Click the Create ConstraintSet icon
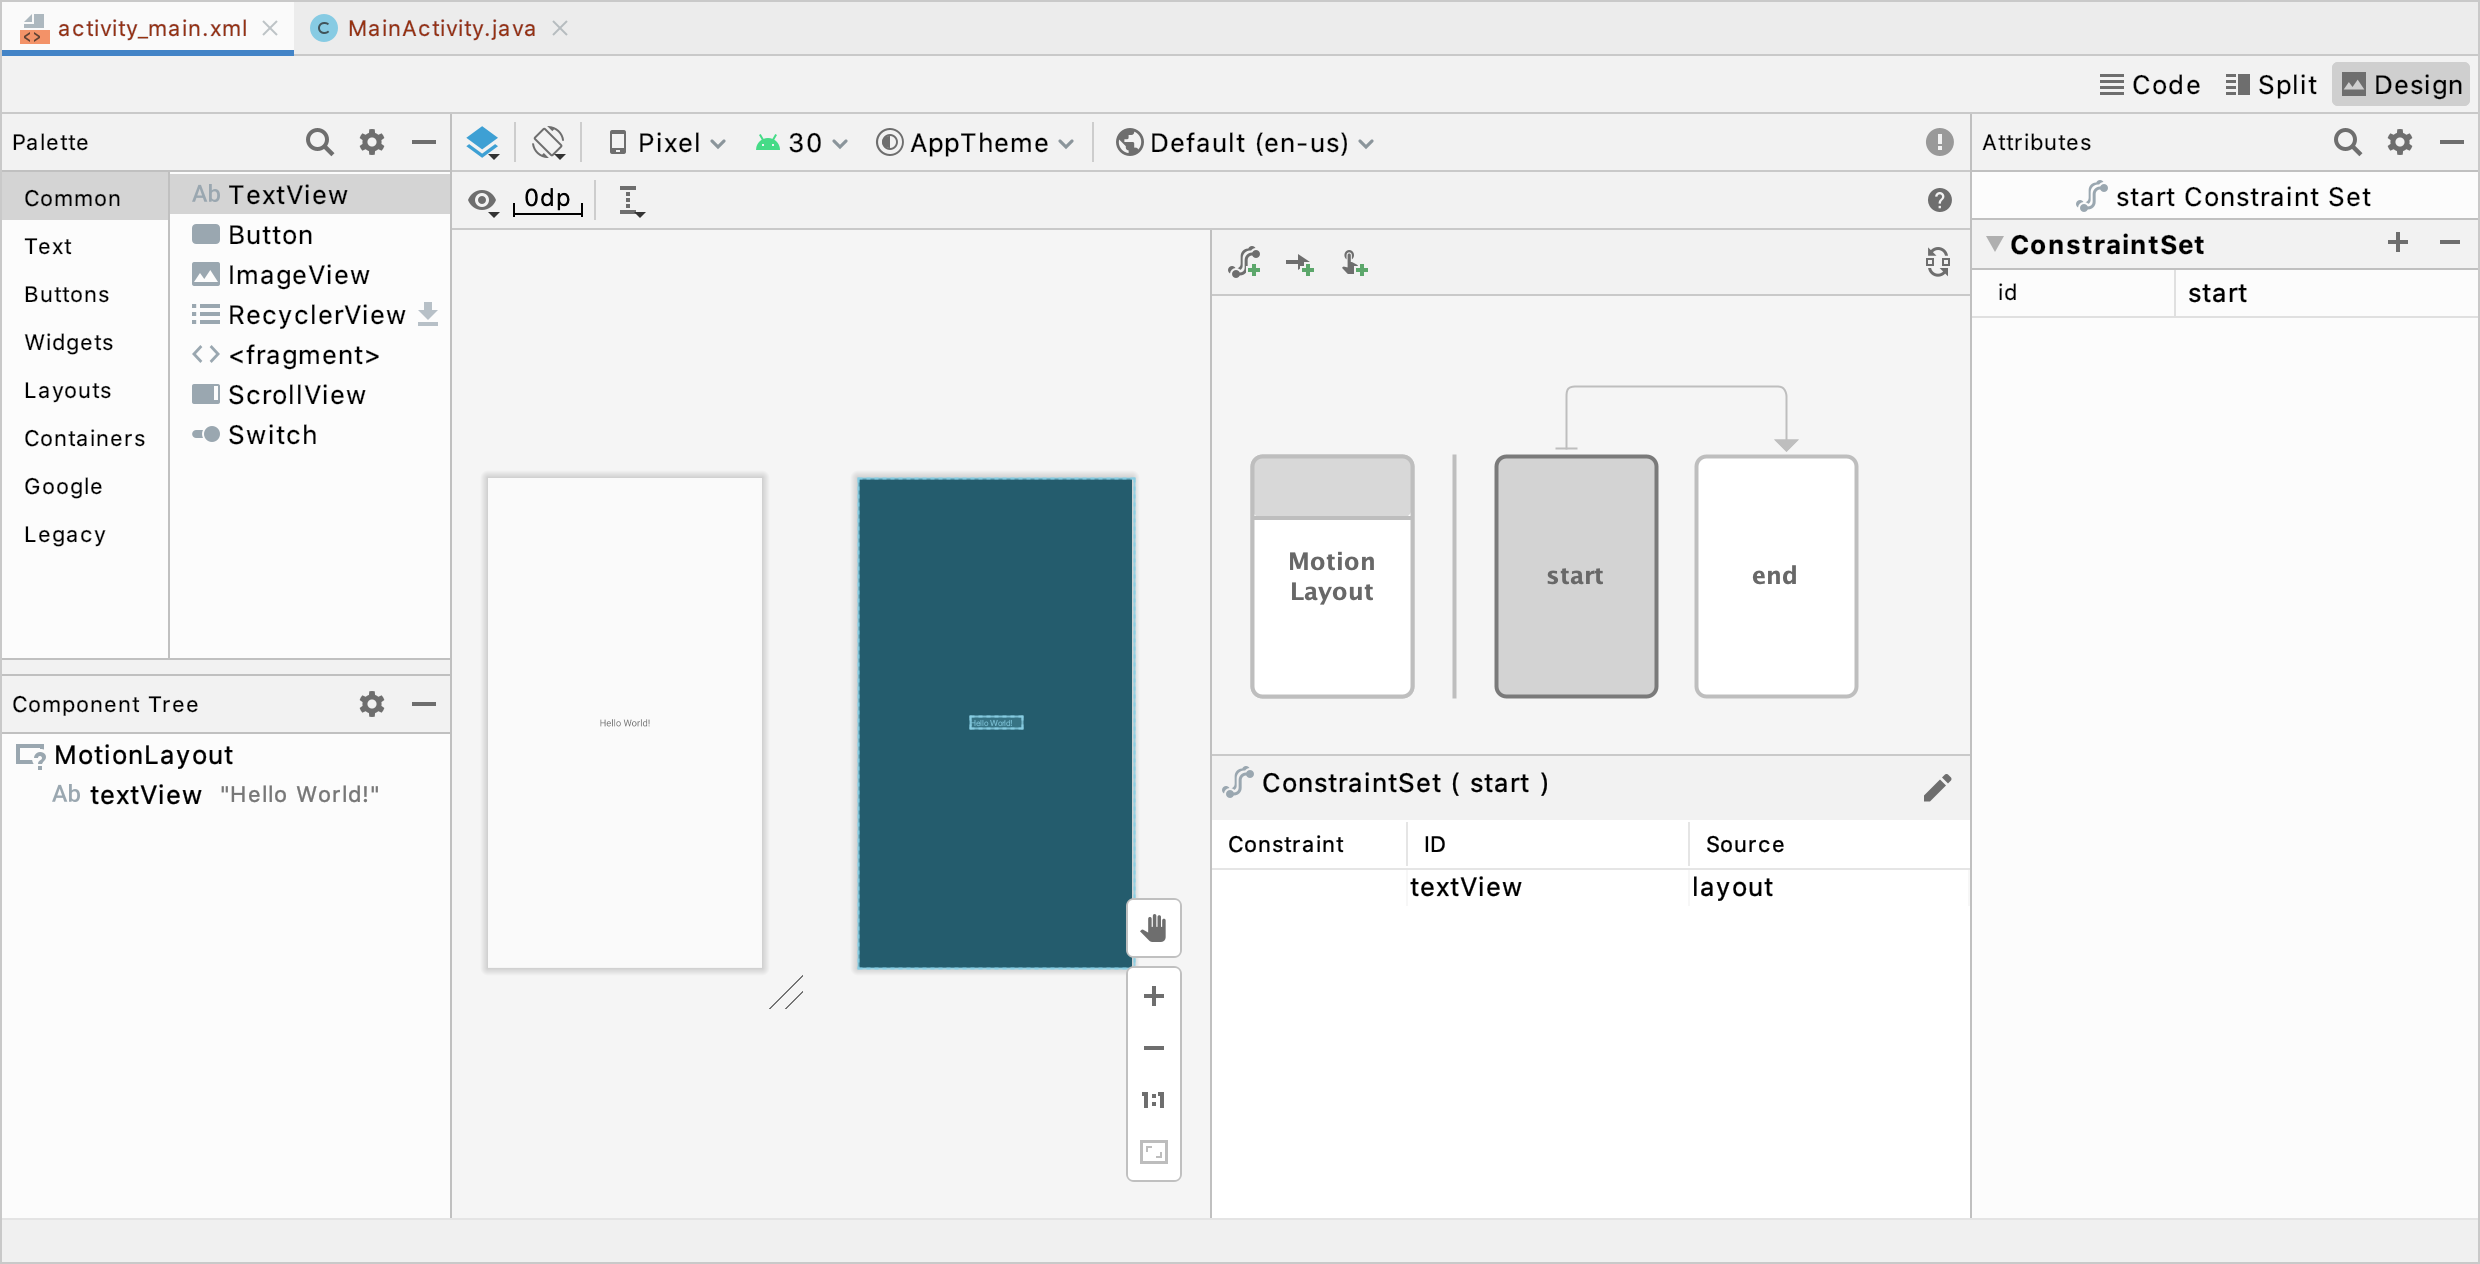The width and height of the screenshot is (2480, 1264). 1245,263
